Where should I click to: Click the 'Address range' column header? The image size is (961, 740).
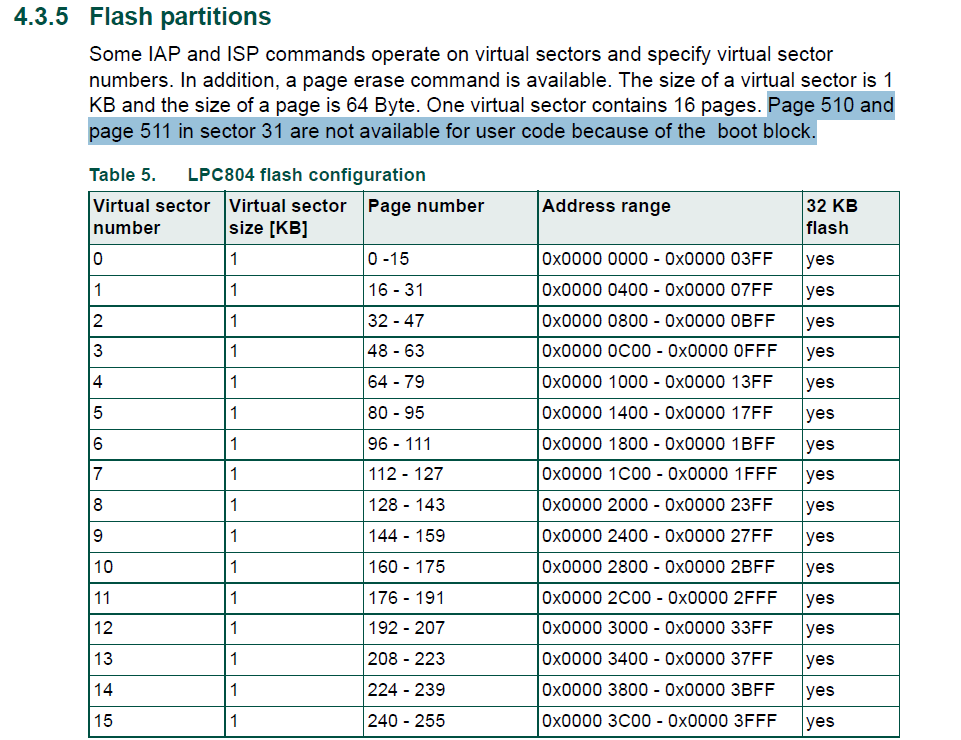click(x=670, y=217)
